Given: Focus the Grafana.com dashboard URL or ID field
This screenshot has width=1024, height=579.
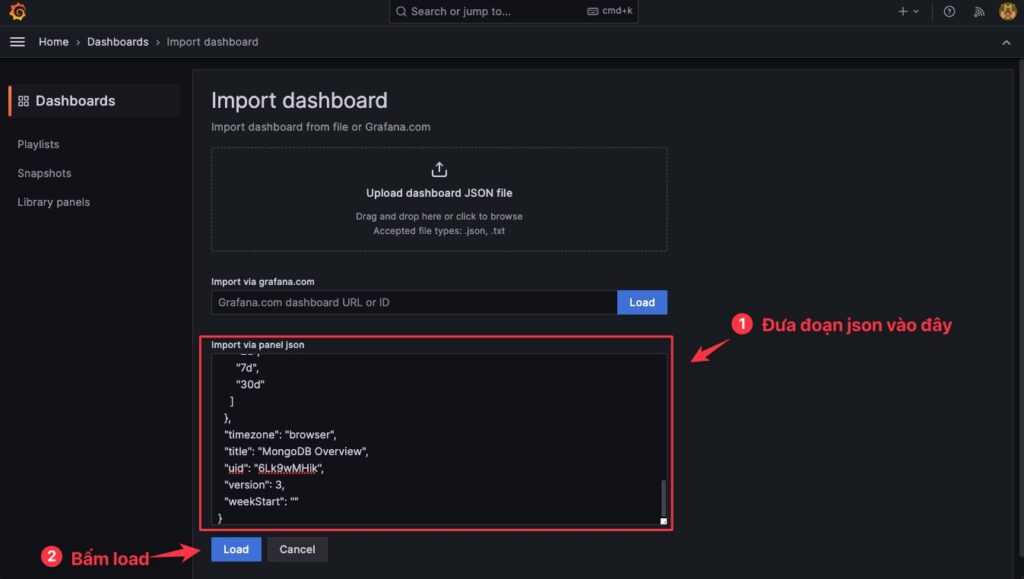Looking at the screenshot, I should tap(414, 302).
